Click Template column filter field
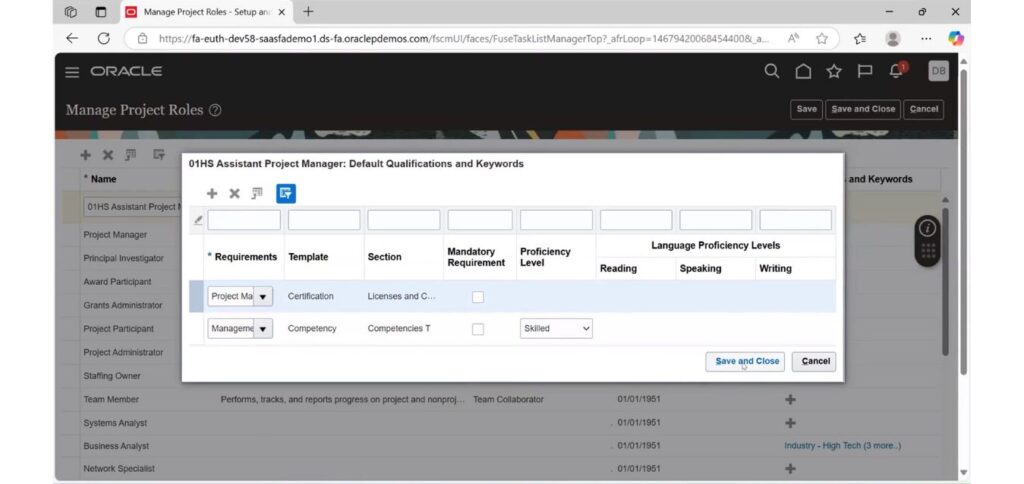This screenshot has width=1024, height=484. click(324, 220)
